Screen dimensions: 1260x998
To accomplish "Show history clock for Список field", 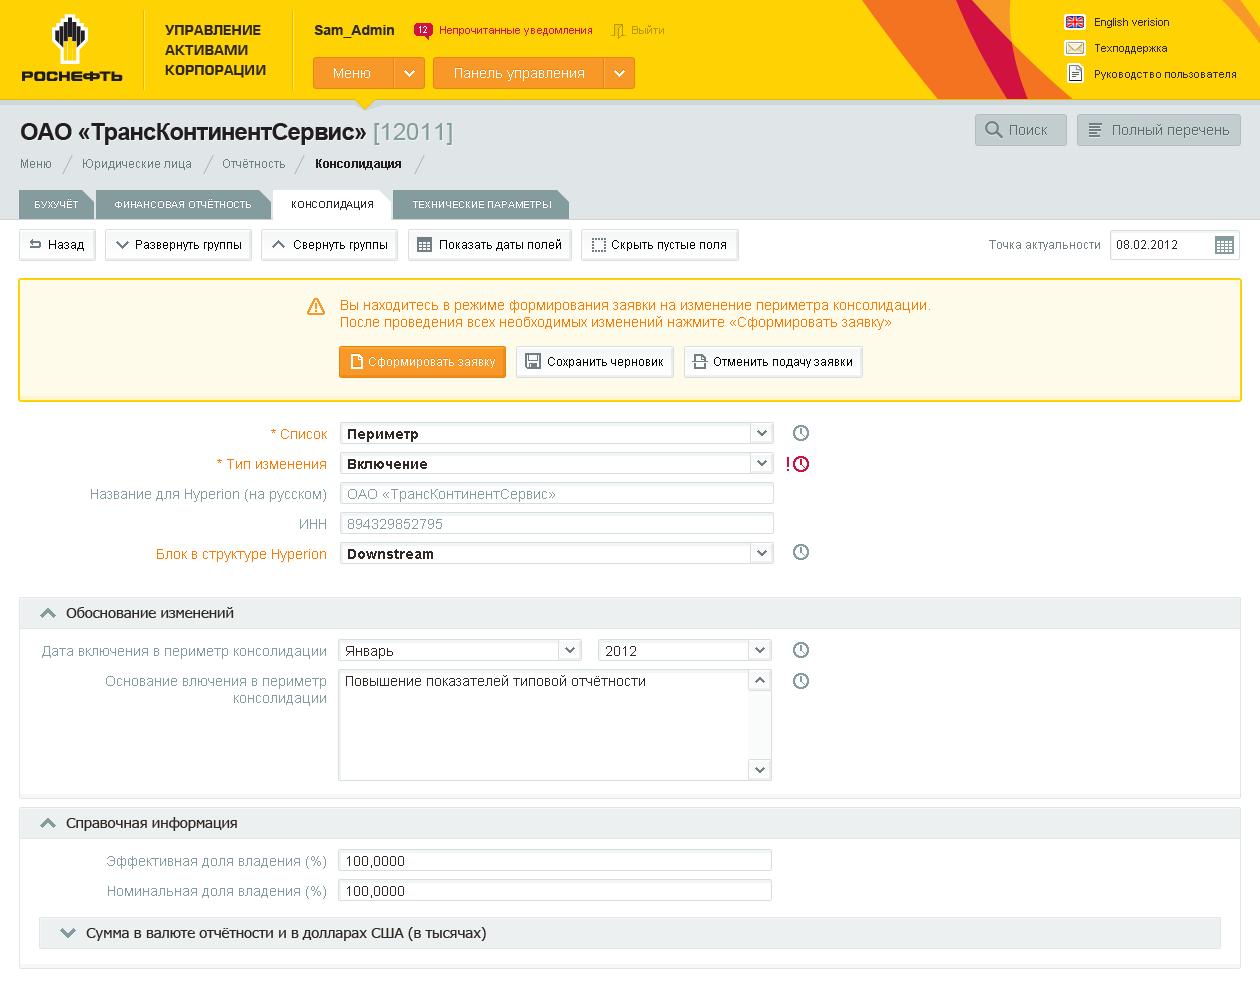I will (801, 433).
